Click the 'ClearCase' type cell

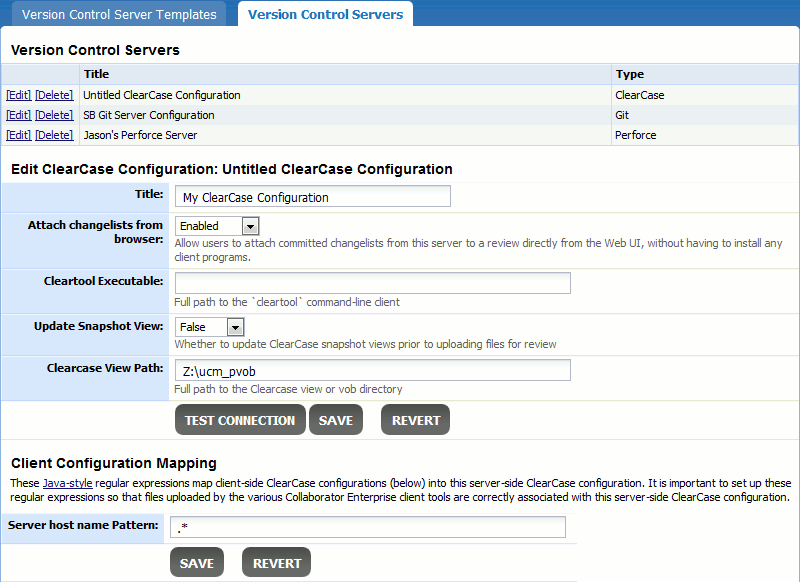[705, 95]
